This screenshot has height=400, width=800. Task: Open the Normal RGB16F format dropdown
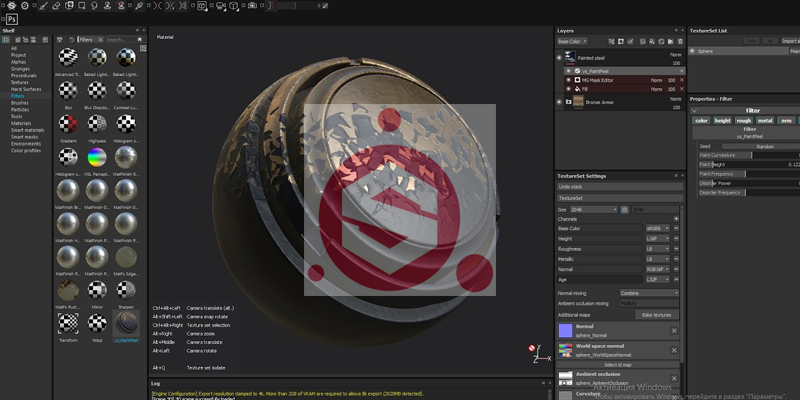pos(658,269)
